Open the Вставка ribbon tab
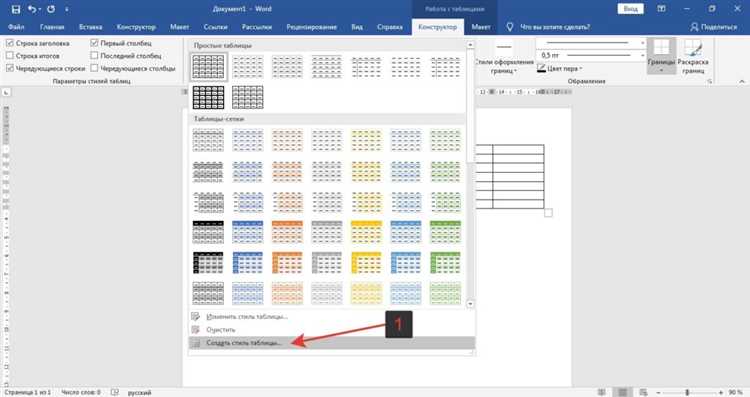 (90, 27)
